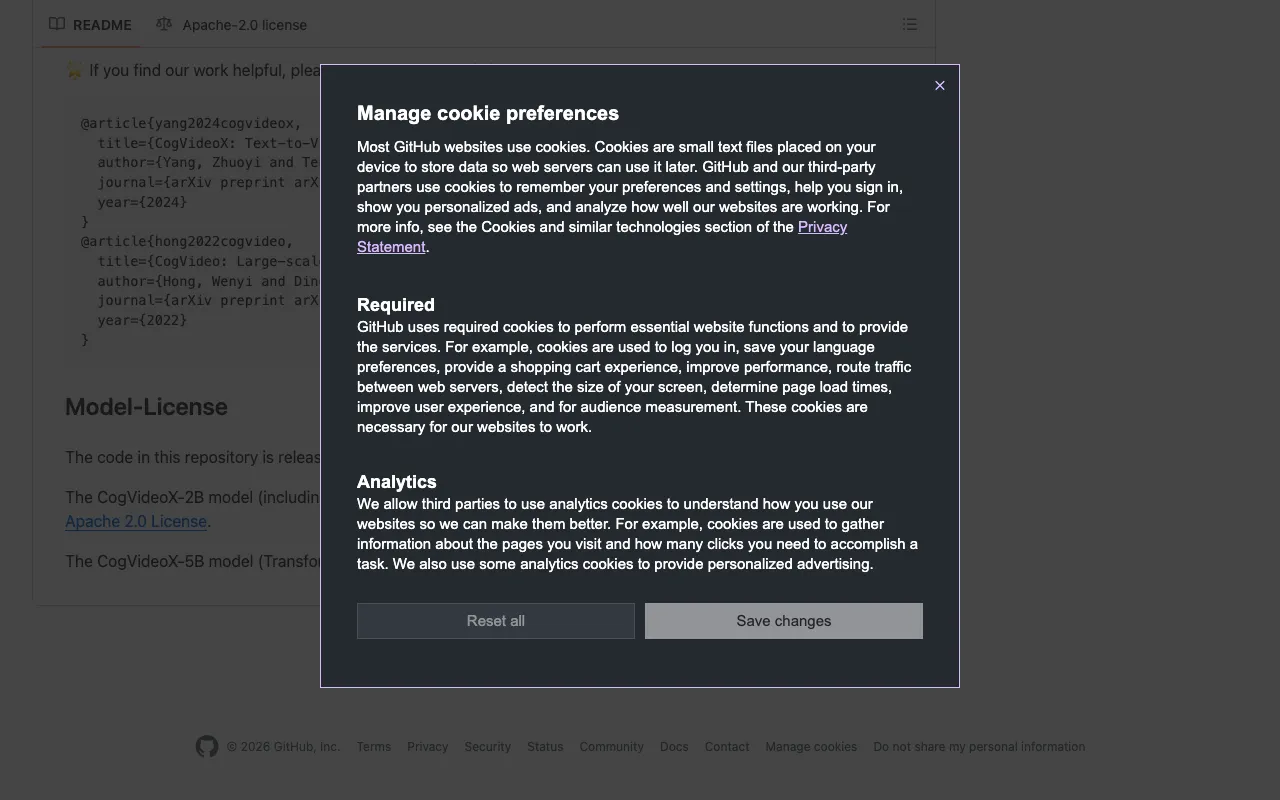This screenshot has height=800, width=1280.
Task: Open the Contact footer link
Action: pos(727,747)
